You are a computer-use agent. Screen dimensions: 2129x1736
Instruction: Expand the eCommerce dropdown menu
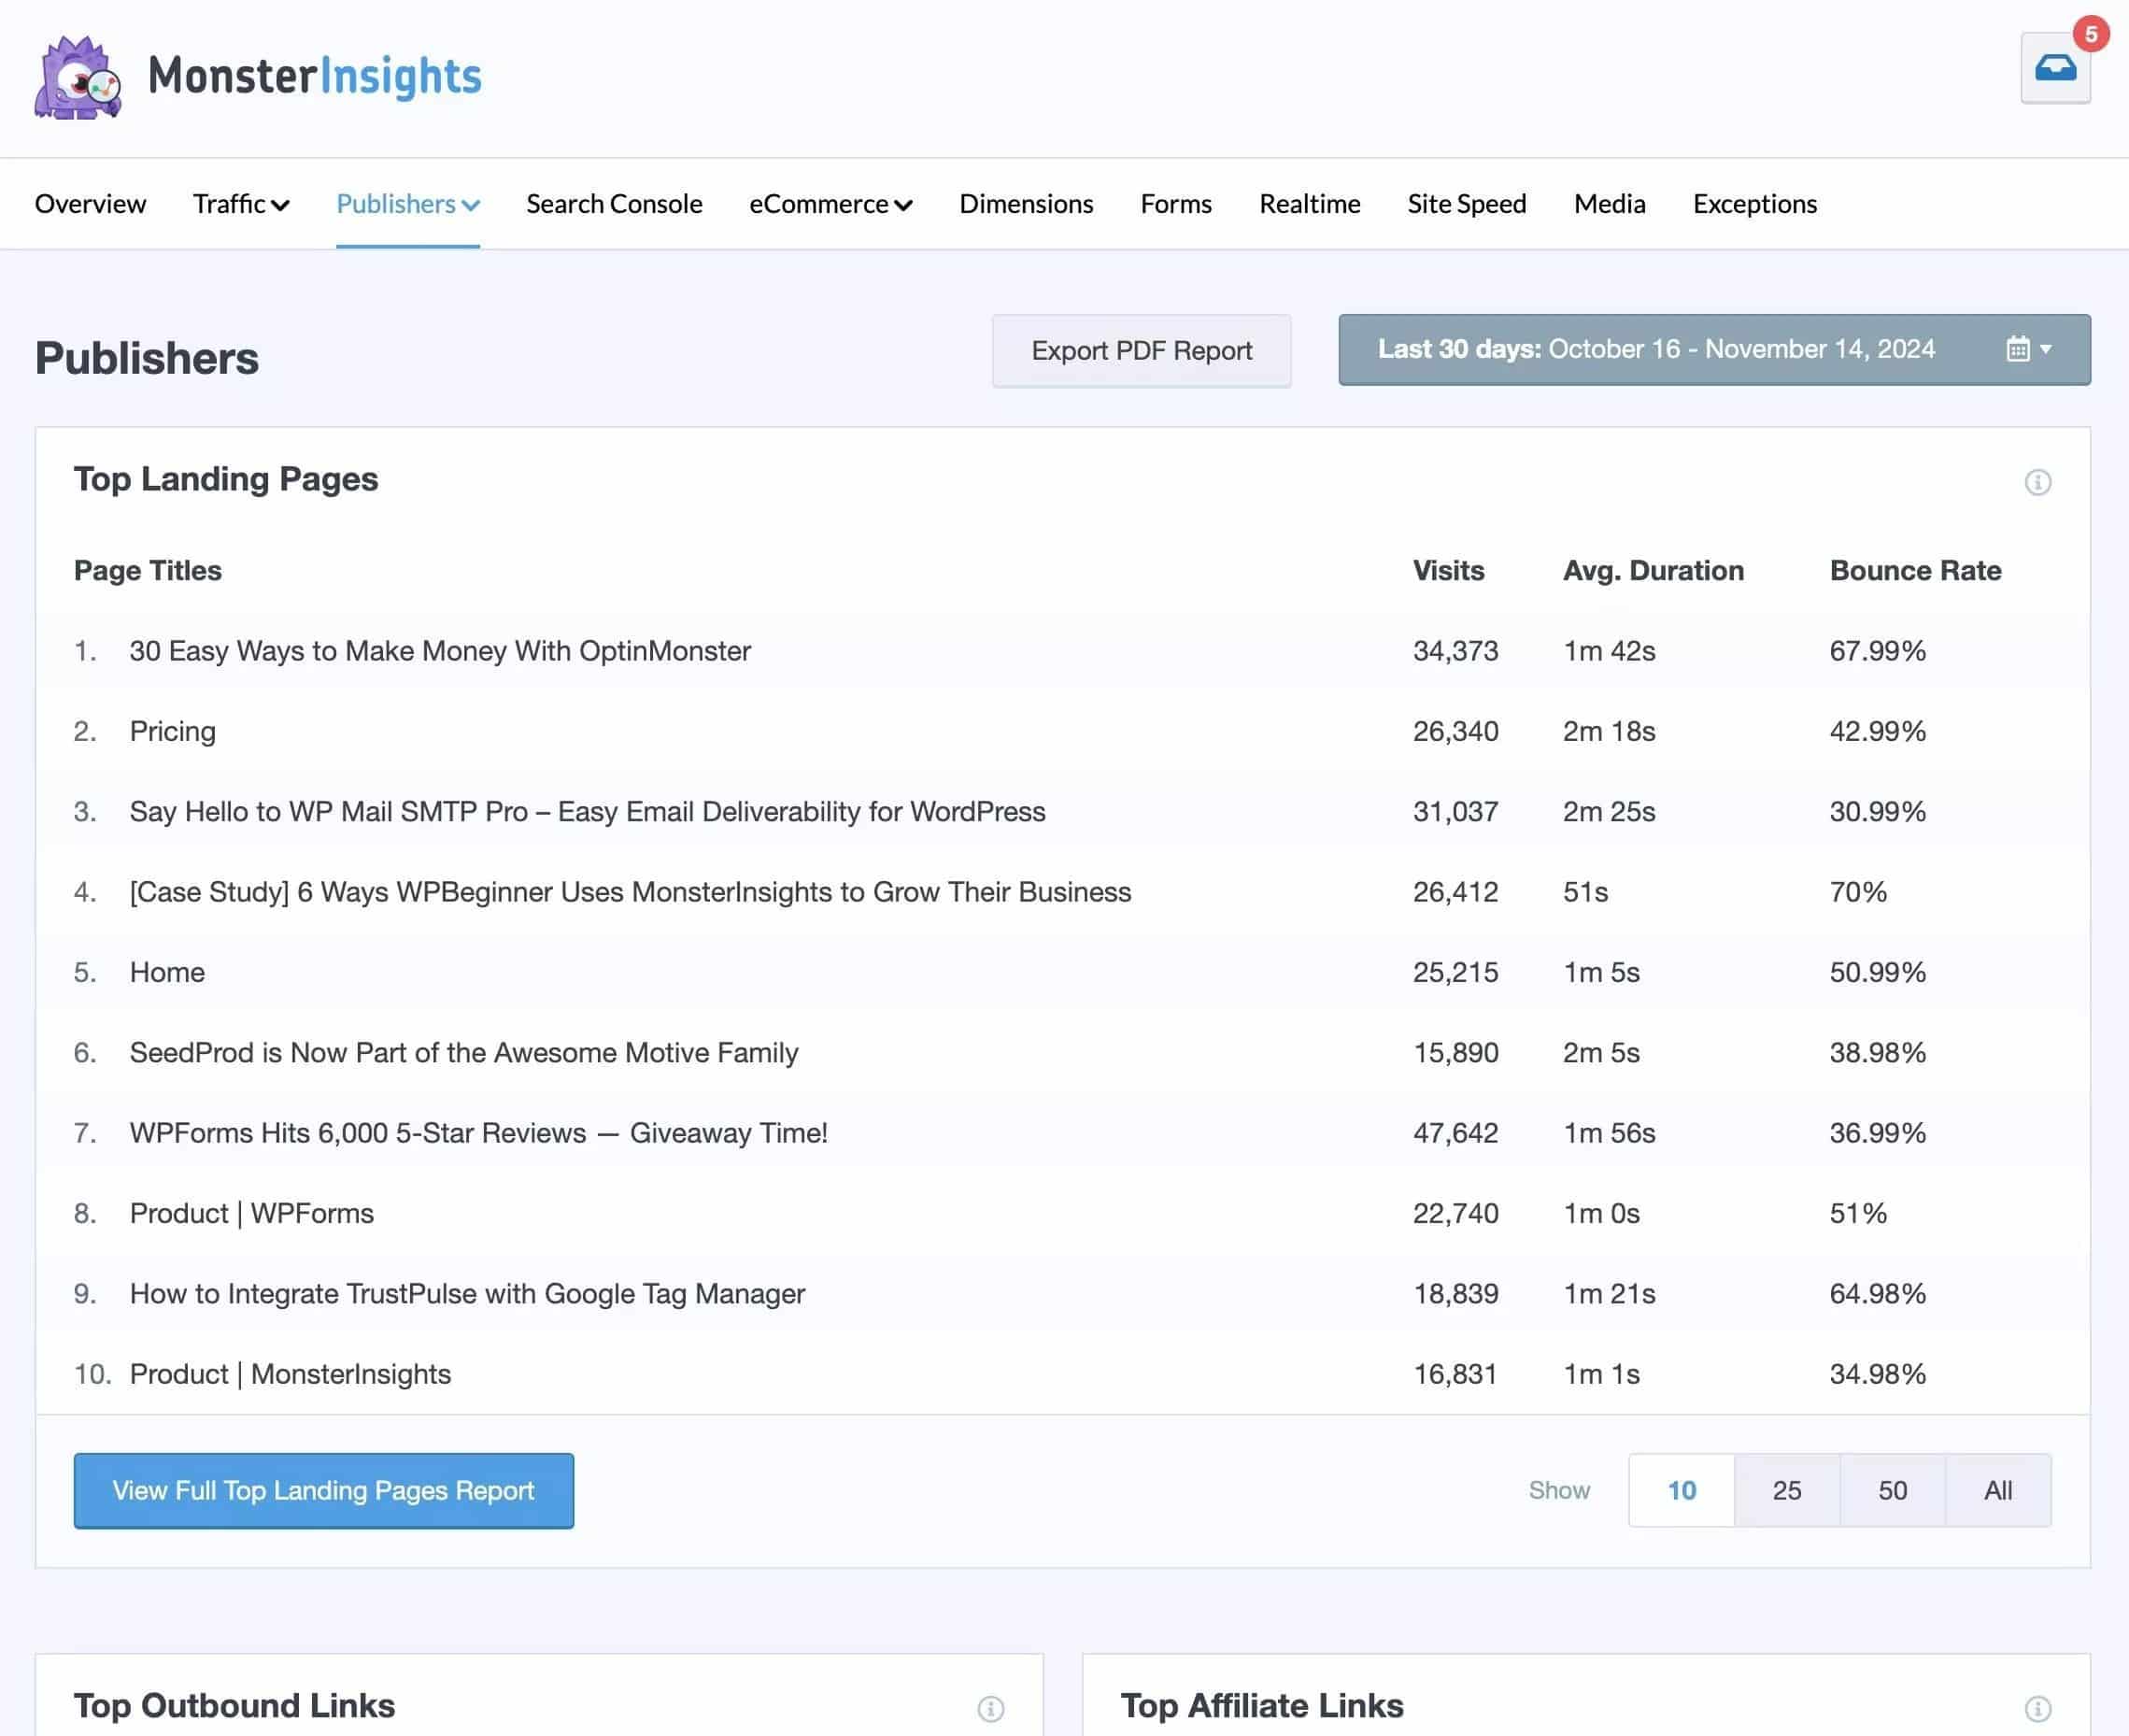coord(830,204)
